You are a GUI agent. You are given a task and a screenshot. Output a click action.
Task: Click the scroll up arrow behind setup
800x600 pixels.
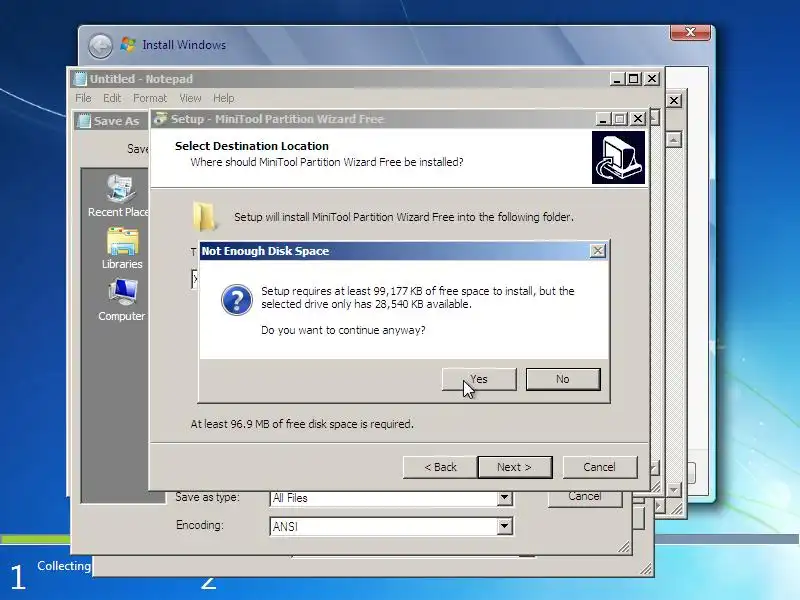click(x=674, y=139)
